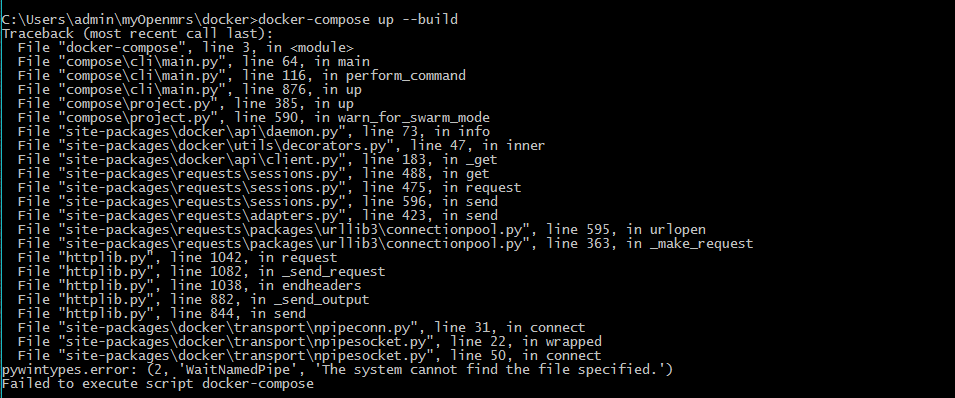Click the docker\api\client.py _get line
Image resolution: width=955 pixels, height=398 pixels.
pos(258,160)
